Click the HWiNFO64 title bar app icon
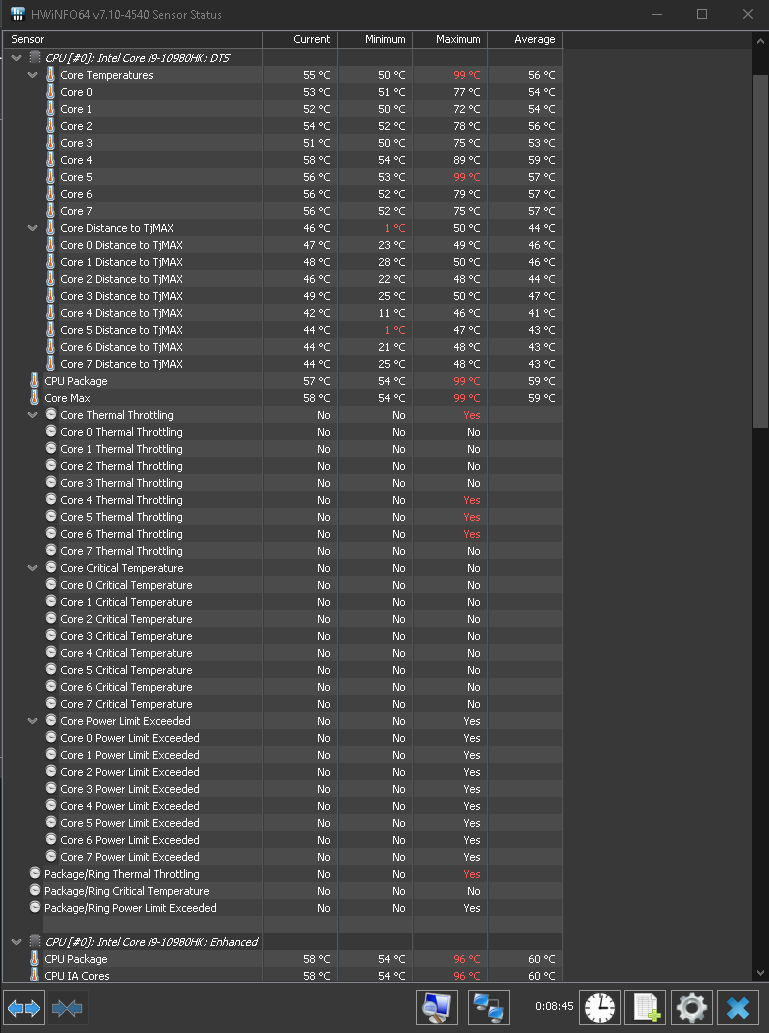This screenshot has width=769, height=1033. tap(18, 14)
